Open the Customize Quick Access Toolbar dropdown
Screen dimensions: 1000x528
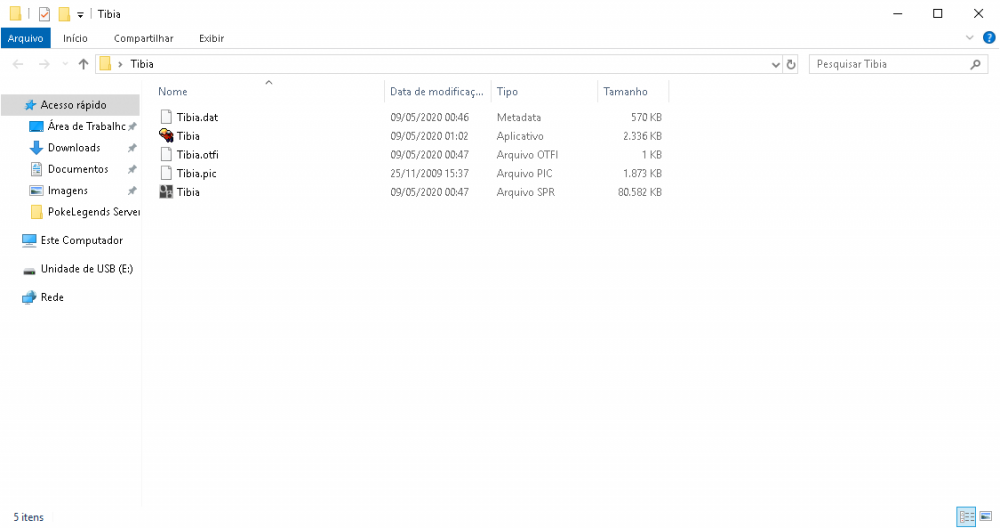[80, 15]
